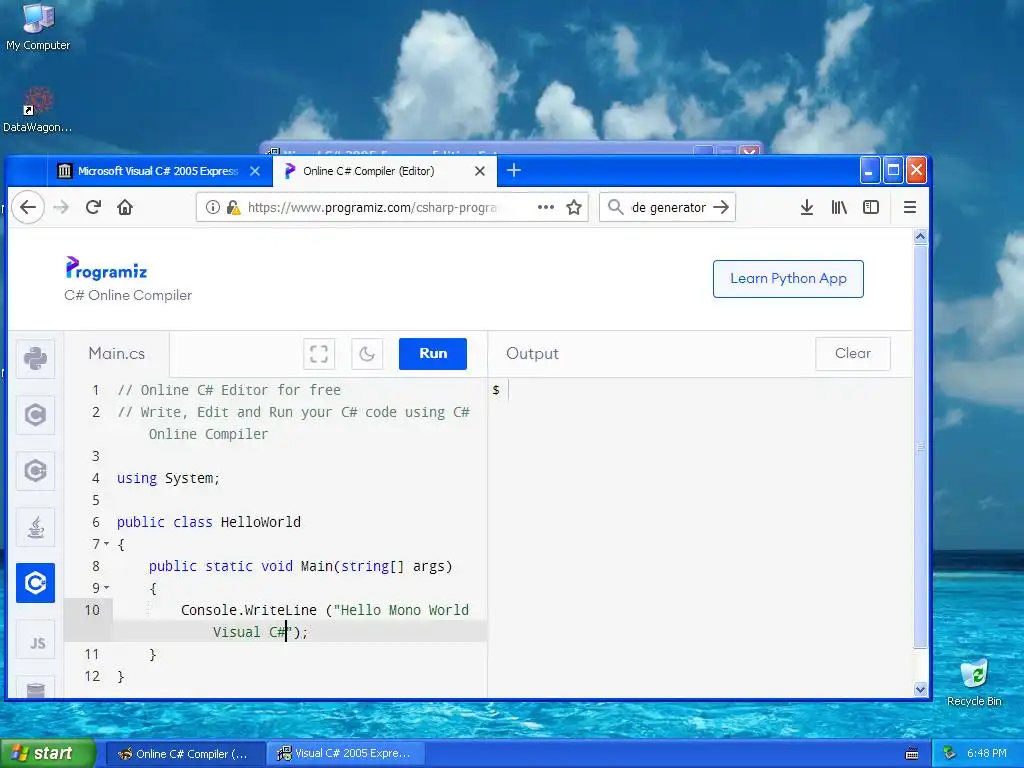Click the page vertical scrollbar thumb

pyautogui.click(x=921, y=447)
